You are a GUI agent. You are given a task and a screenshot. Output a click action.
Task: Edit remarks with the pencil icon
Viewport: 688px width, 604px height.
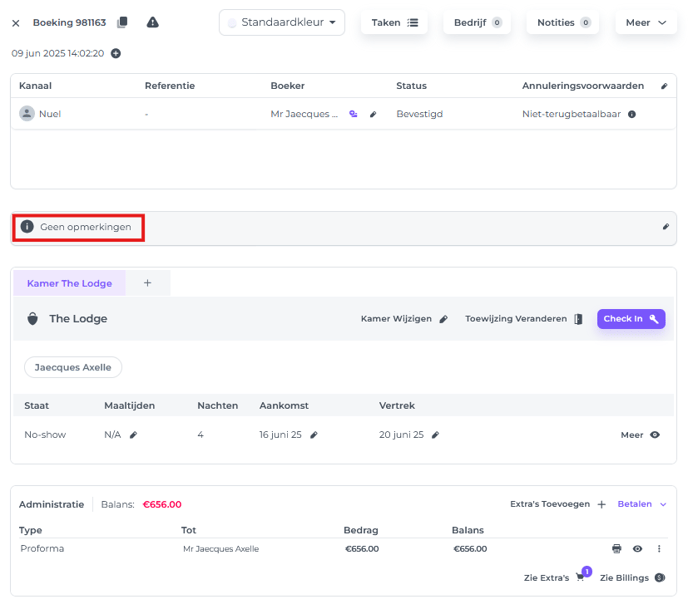(x=666, y=227)
